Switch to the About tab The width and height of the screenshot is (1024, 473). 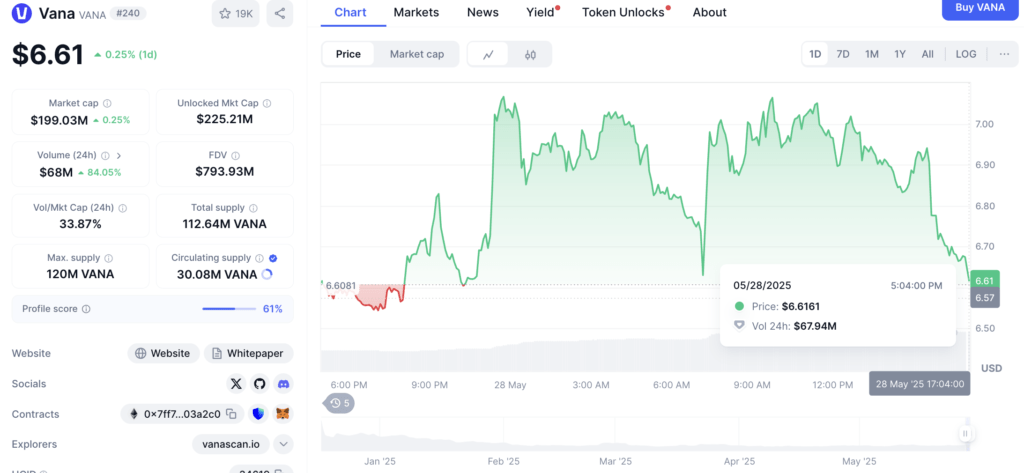709,12
